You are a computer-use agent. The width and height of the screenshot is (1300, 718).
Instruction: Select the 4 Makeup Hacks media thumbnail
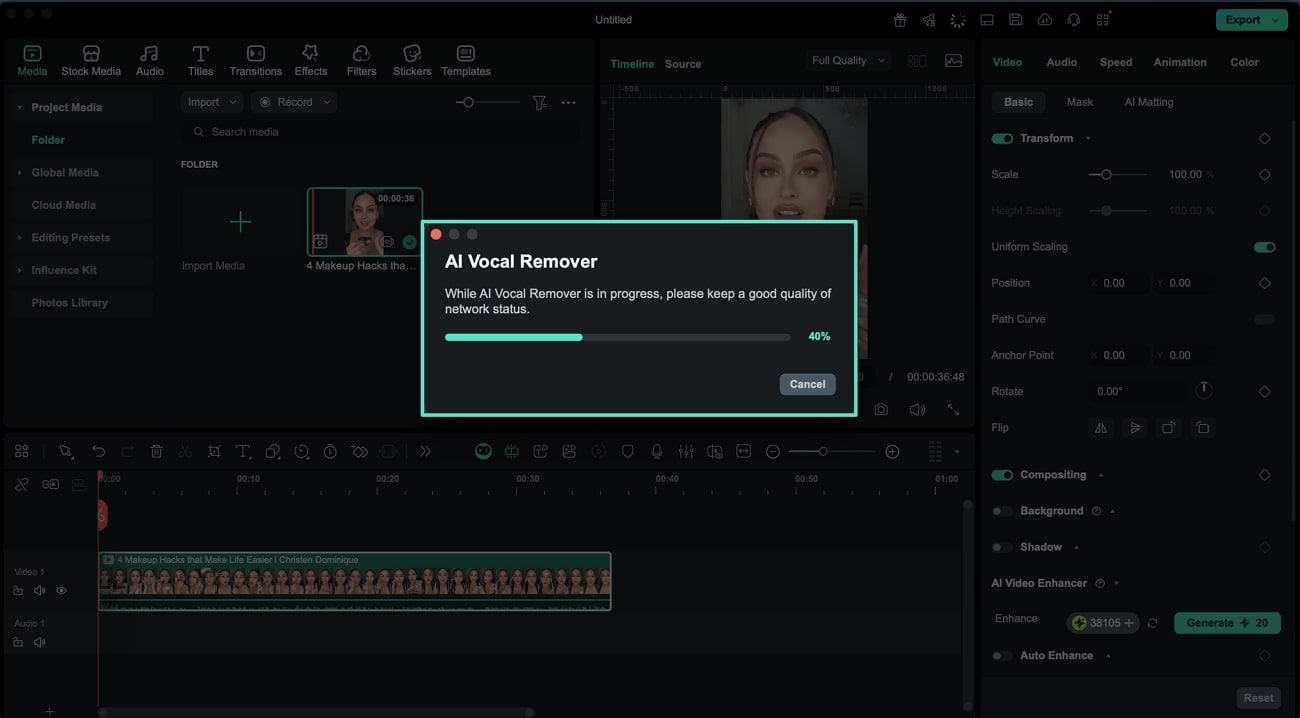(364, 222)
